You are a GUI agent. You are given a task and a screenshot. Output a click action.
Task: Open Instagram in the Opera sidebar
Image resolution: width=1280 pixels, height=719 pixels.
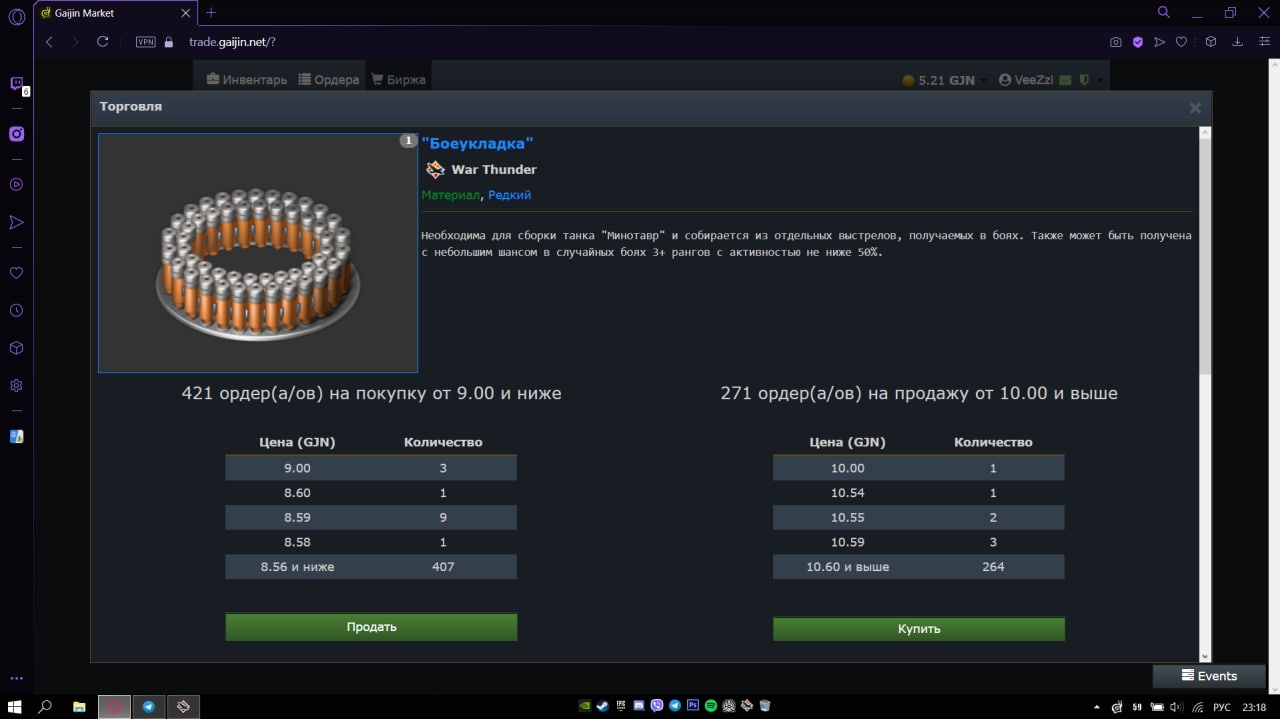click(16, 134)
